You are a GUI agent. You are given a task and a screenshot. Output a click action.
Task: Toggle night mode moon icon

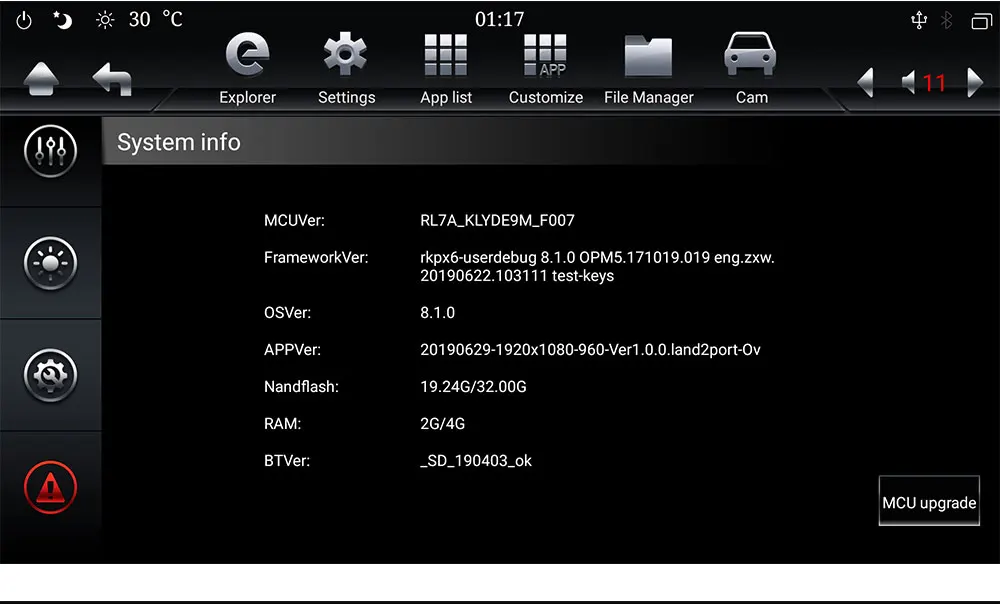pos(62,20)
